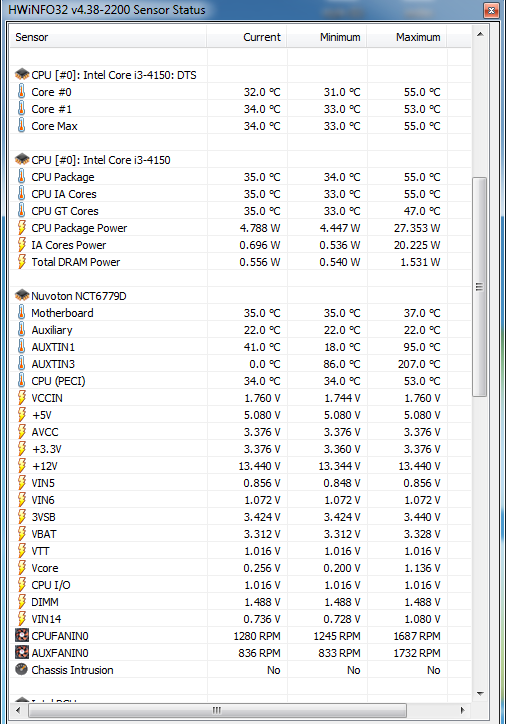Click the Minimum column header

pos(326,37)
